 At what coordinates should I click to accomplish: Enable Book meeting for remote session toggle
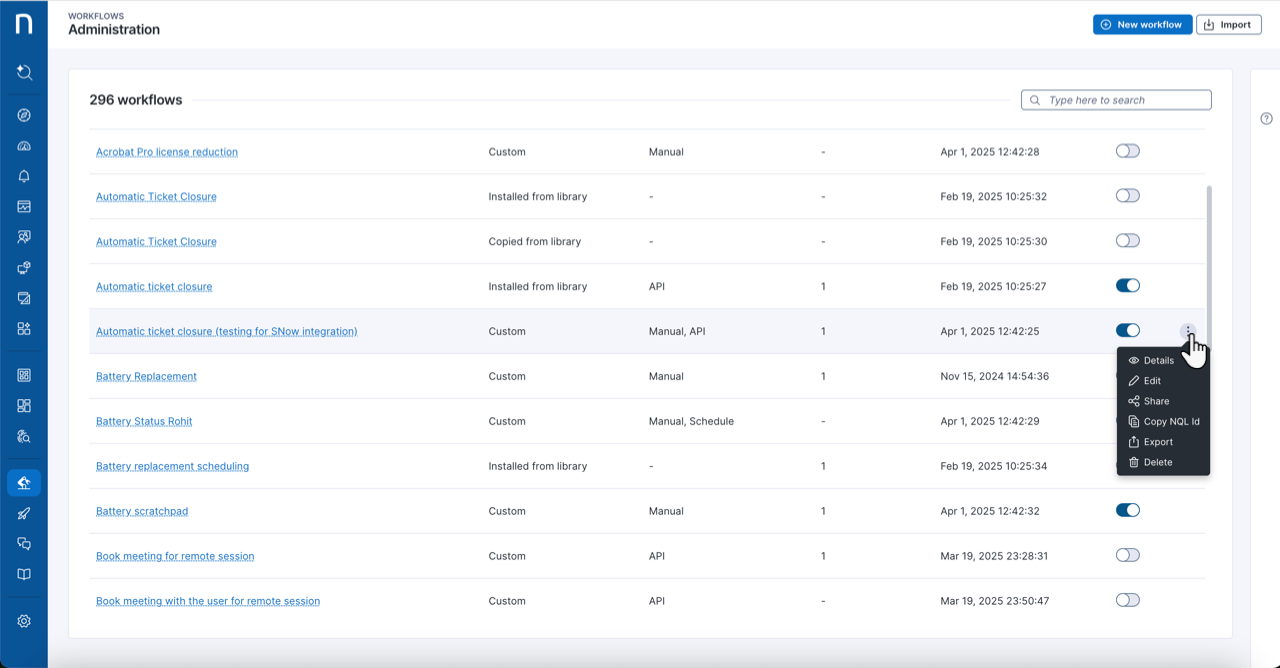1127,555
